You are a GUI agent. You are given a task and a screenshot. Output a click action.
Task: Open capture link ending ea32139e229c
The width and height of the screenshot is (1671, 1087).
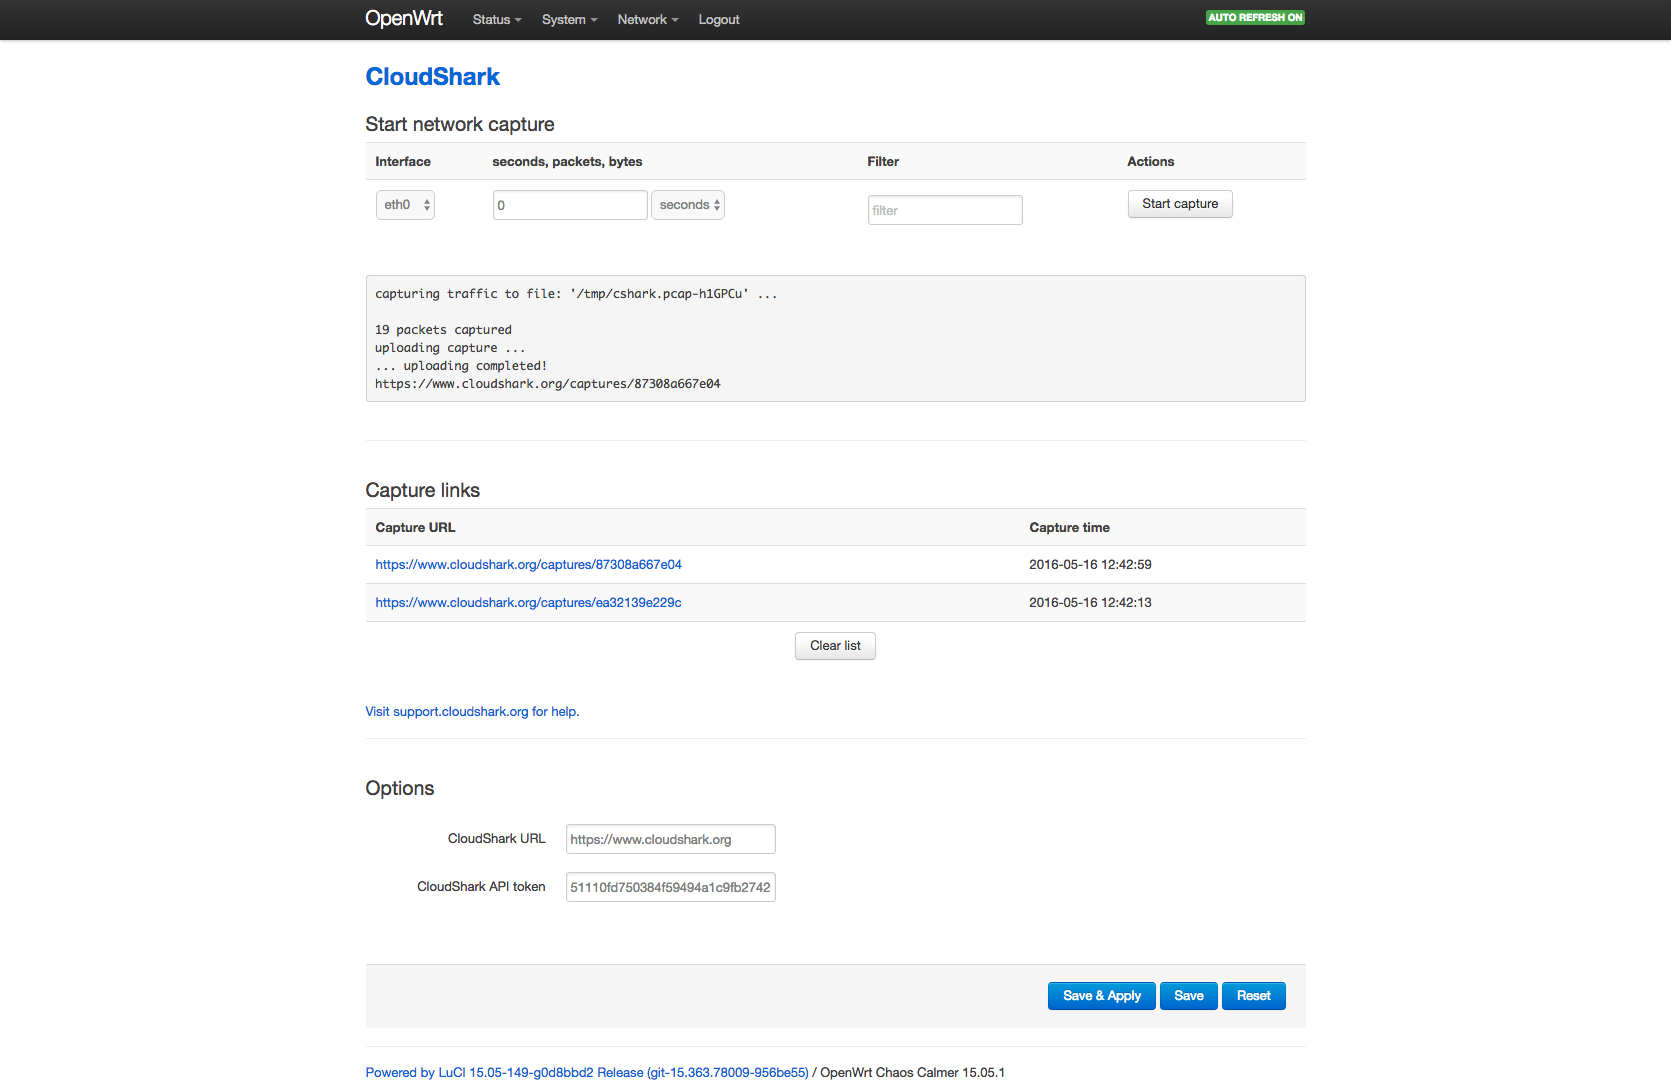(x=528, y=603)
